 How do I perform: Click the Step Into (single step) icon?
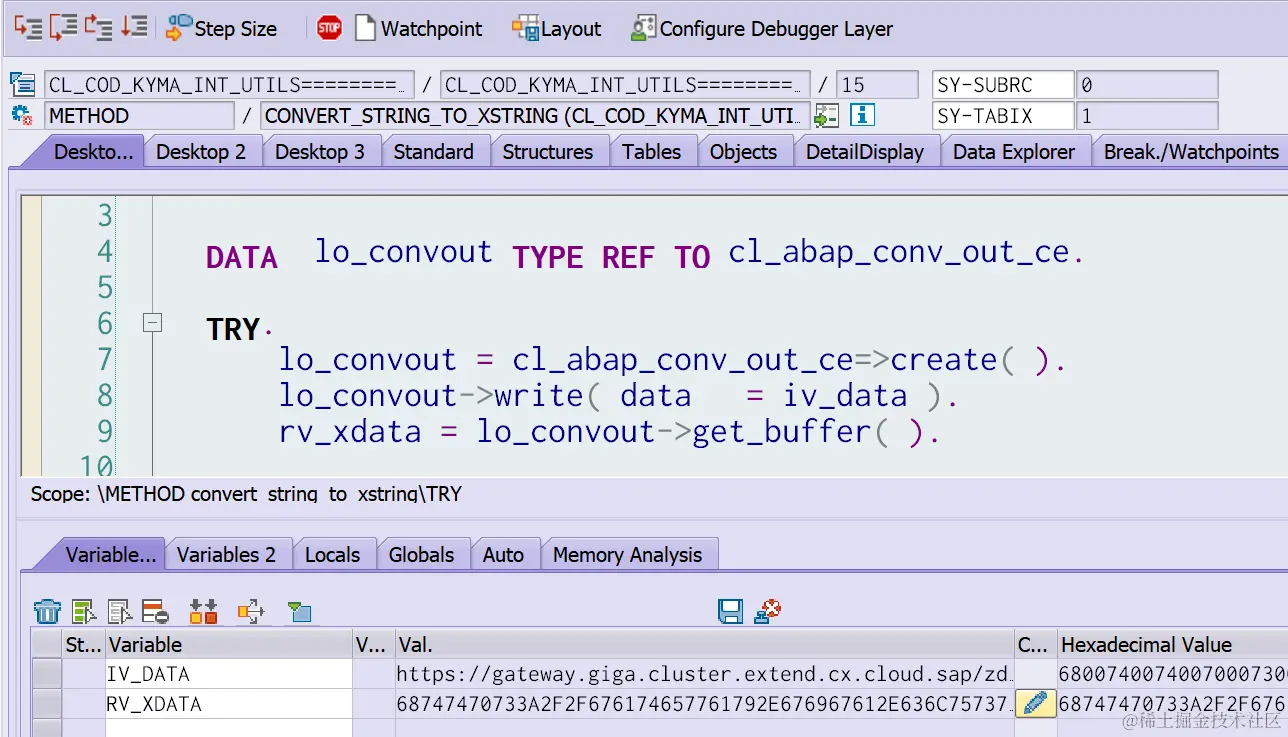click(x=28, y=27)
